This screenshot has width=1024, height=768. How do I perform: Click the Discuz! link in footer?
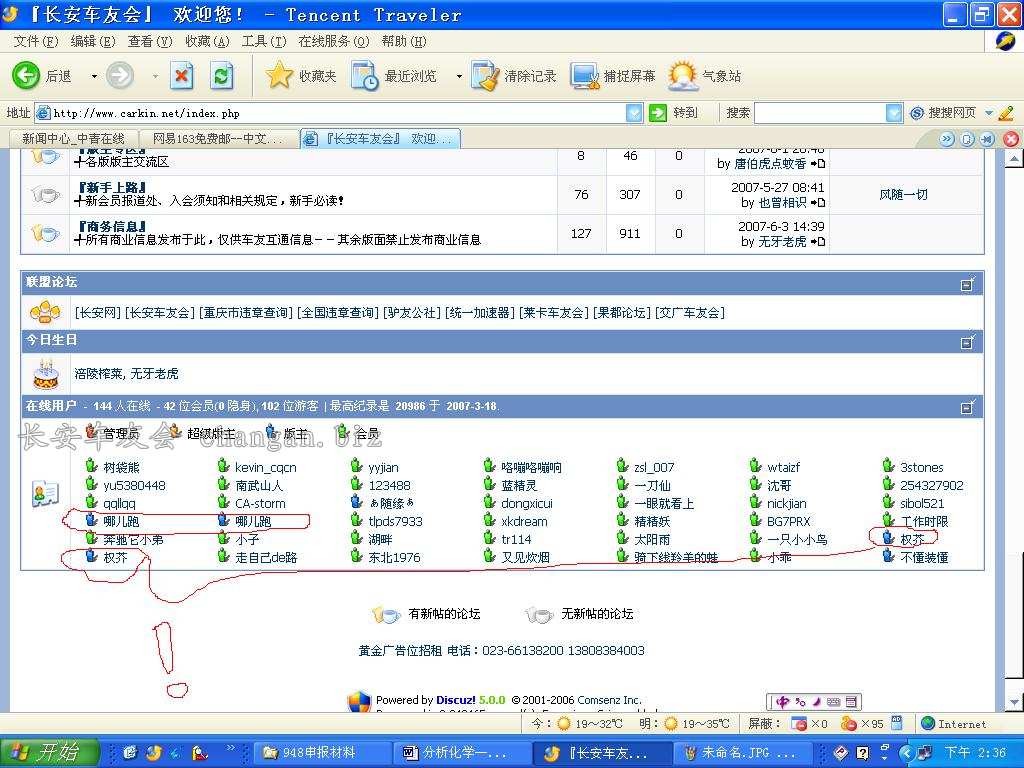tap(456, 699)
